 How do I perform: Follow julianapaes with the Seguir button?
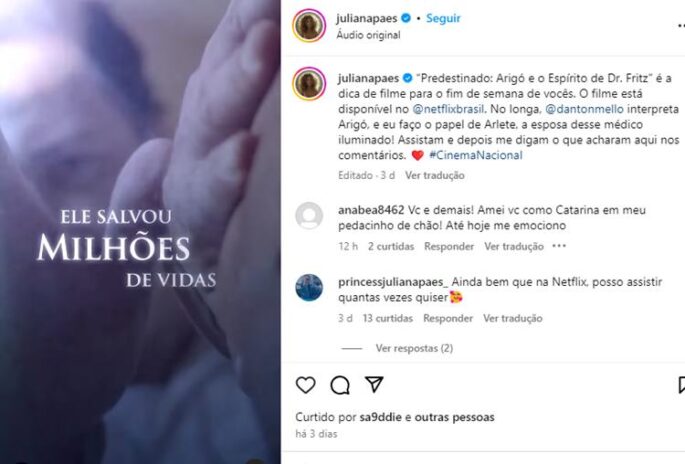pyautogui.click(x=443, y=18)
